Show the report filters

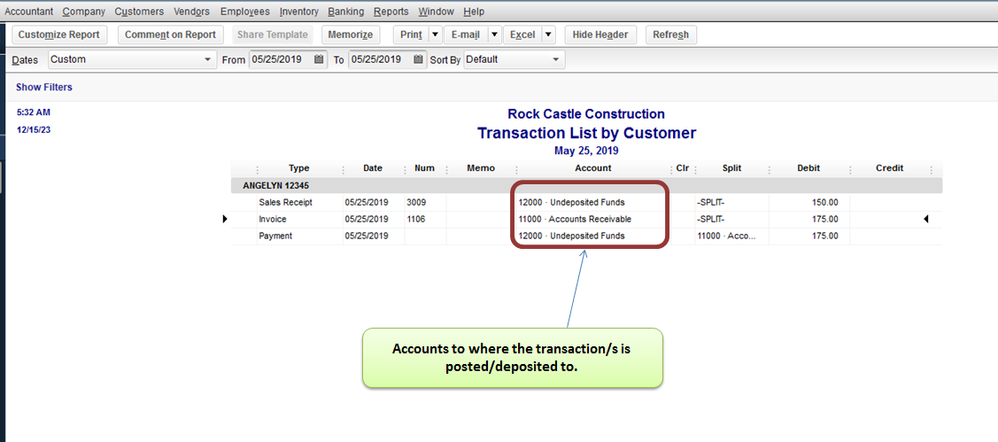click(x=44, y=87)
